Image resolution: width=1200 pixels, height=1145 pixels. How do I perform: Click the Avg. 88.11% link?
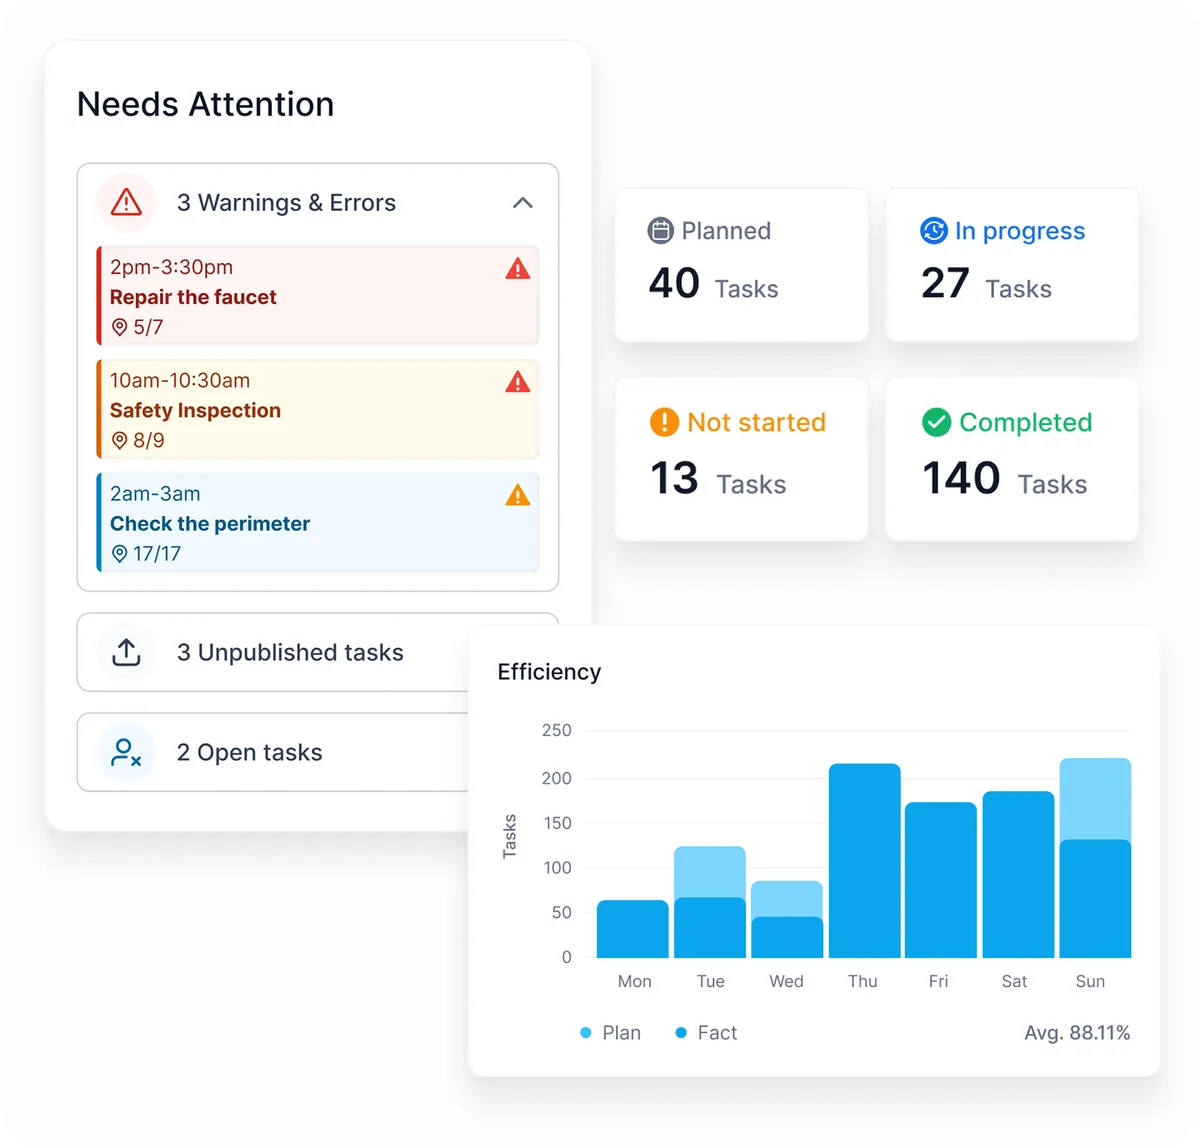pyautogui.click(x=1076, y=1032)
